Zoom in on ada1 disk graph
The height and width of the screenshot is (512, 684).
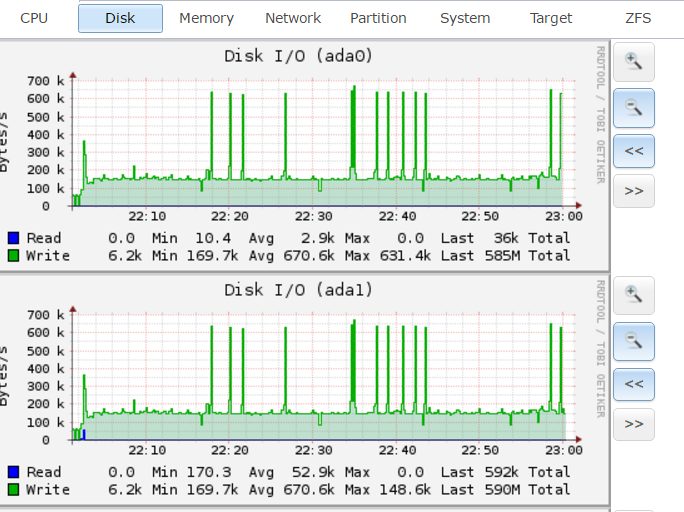tap(634, 295)
